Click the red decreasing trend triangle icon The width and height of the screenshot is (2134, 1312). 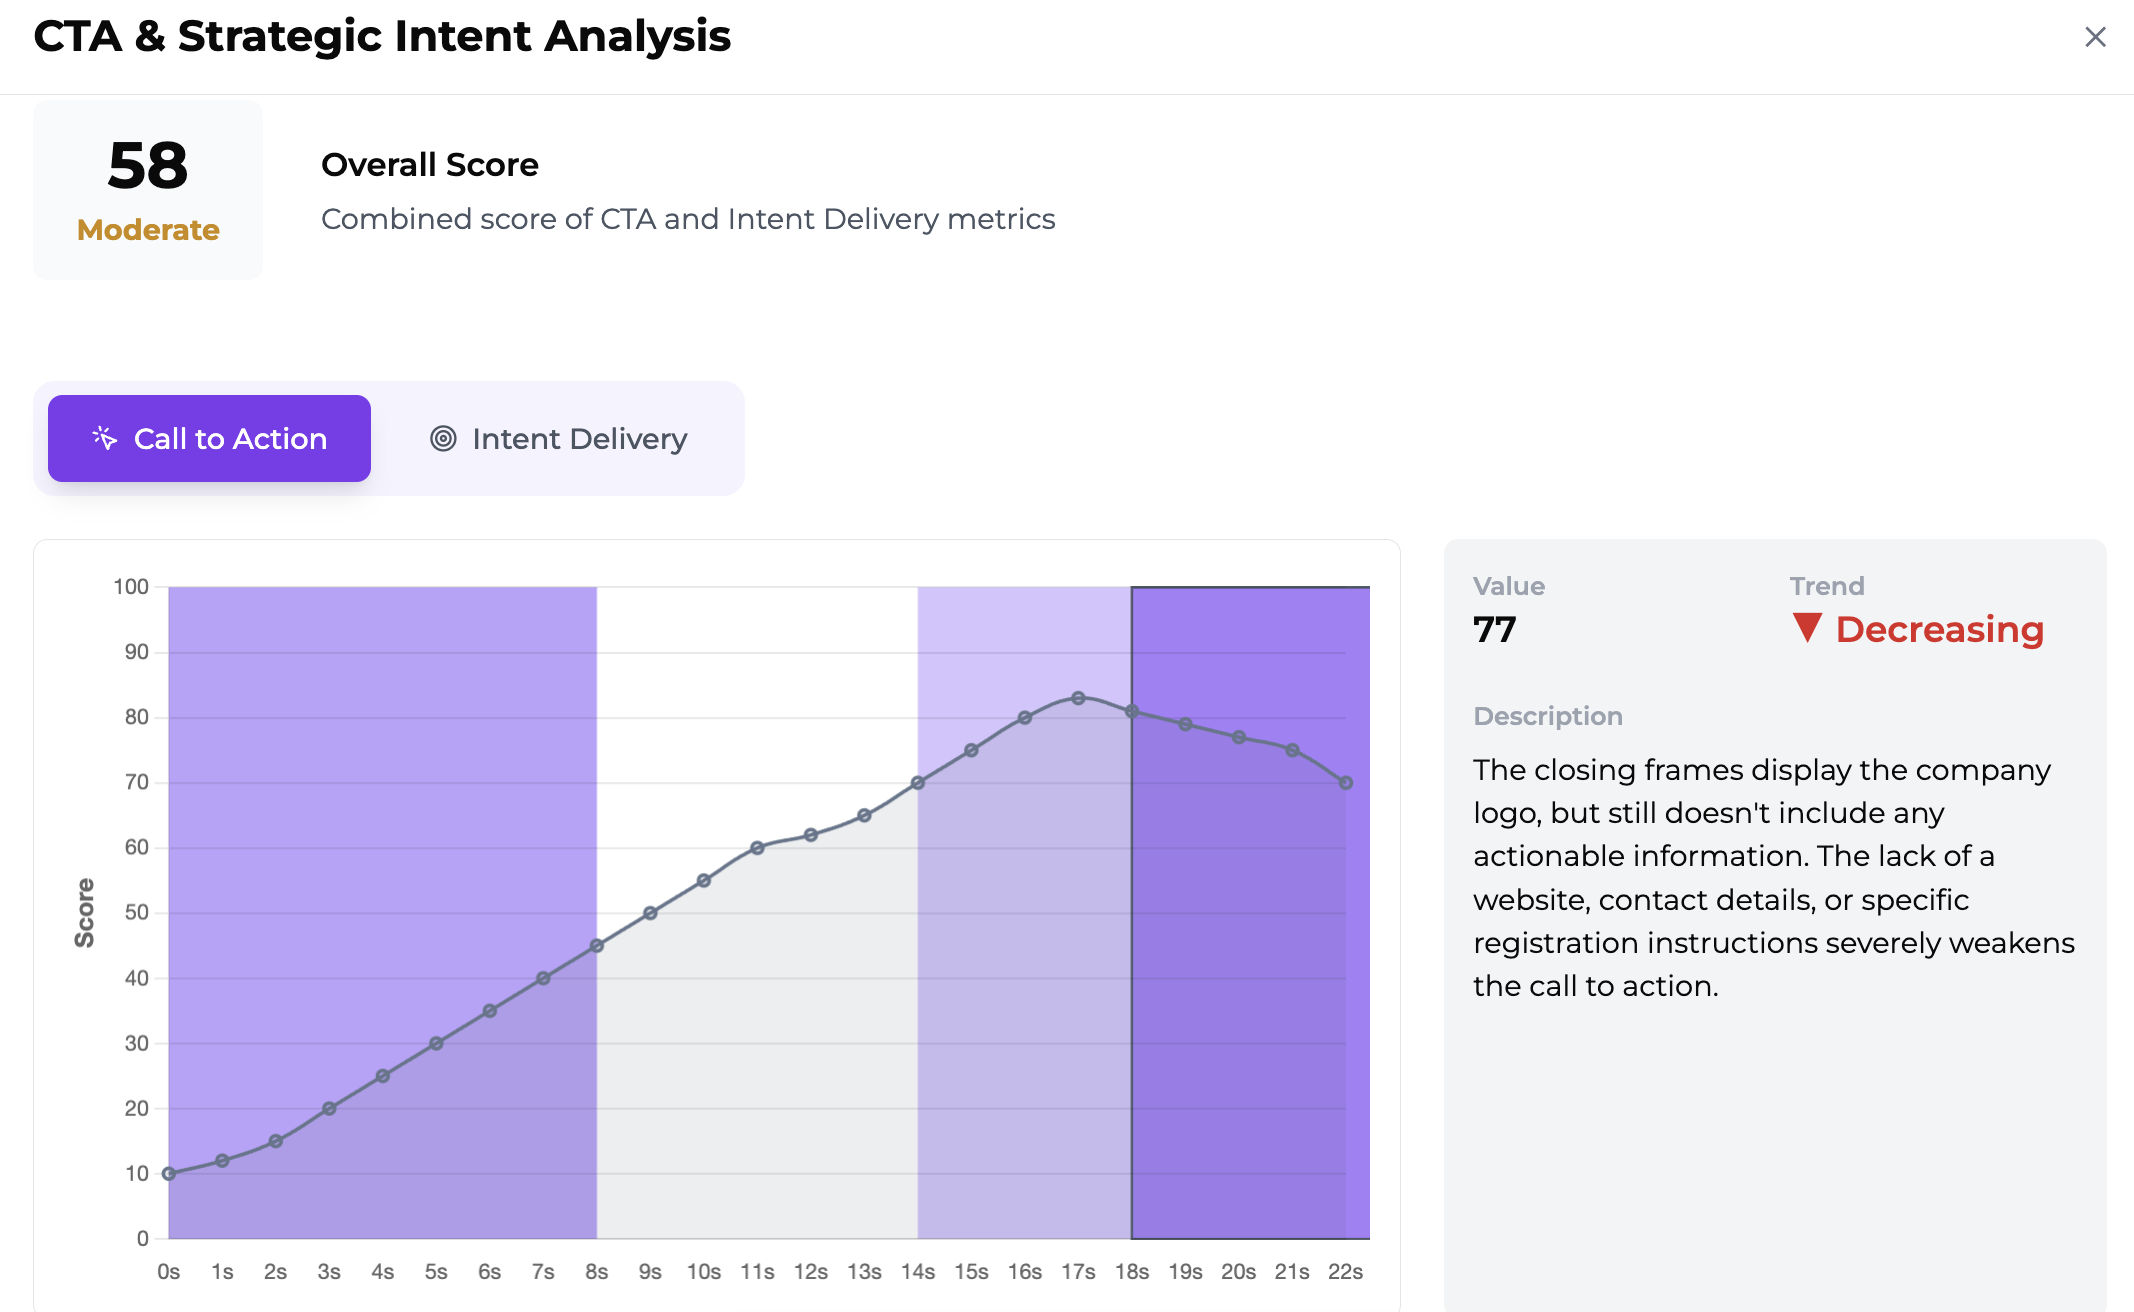tap(1807, 628)
